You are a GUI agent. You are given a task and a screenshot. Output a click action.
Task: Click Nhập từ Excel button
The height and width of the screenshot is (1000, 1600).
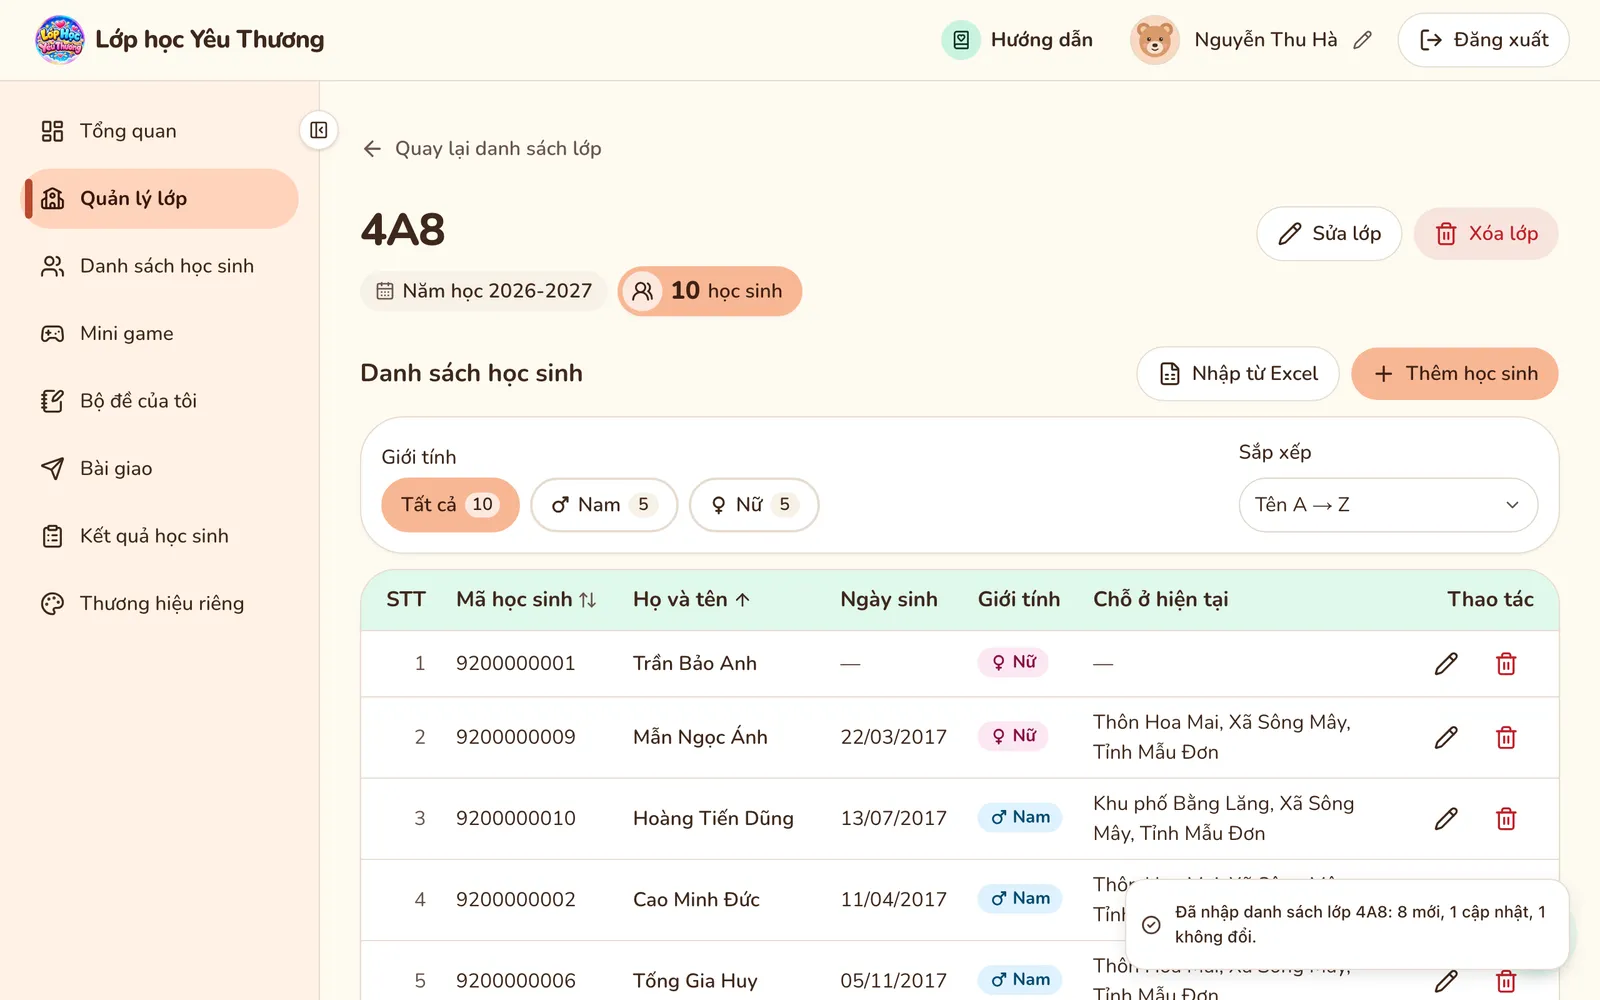pyautogui.click(x=1238, y=374)
